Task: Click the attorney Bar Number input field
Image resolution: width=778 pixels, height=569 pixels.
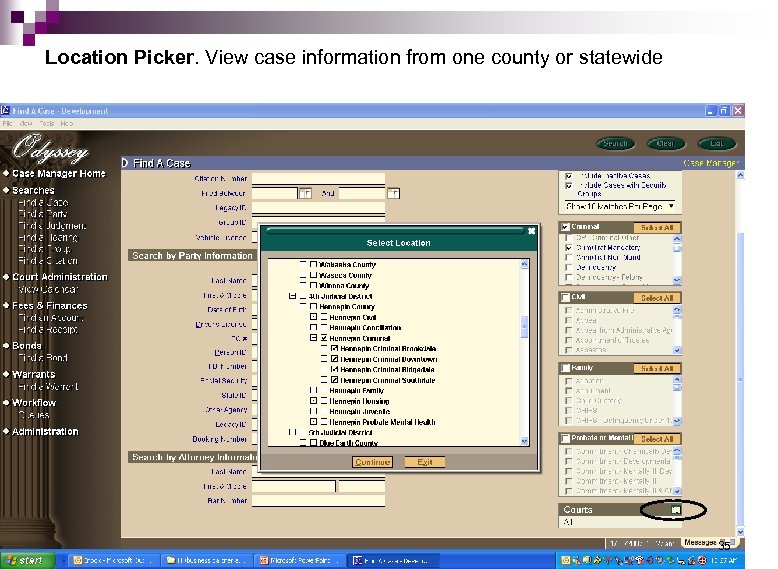Action: pyautogui.click(x=318, y=501)
